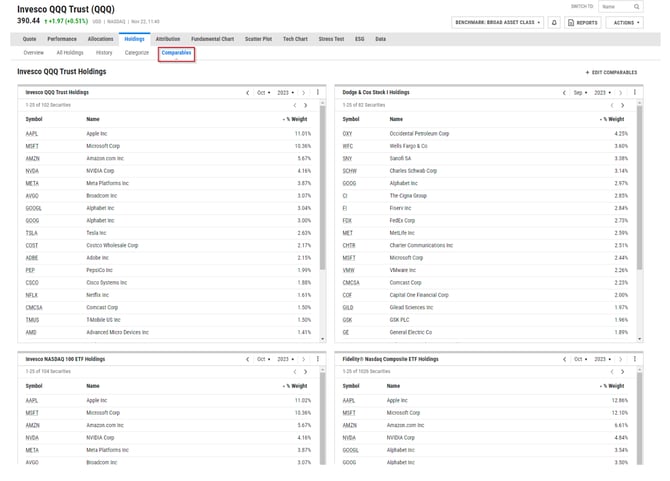Click the alert bell icon
The image size is (670, 481).
554,22
